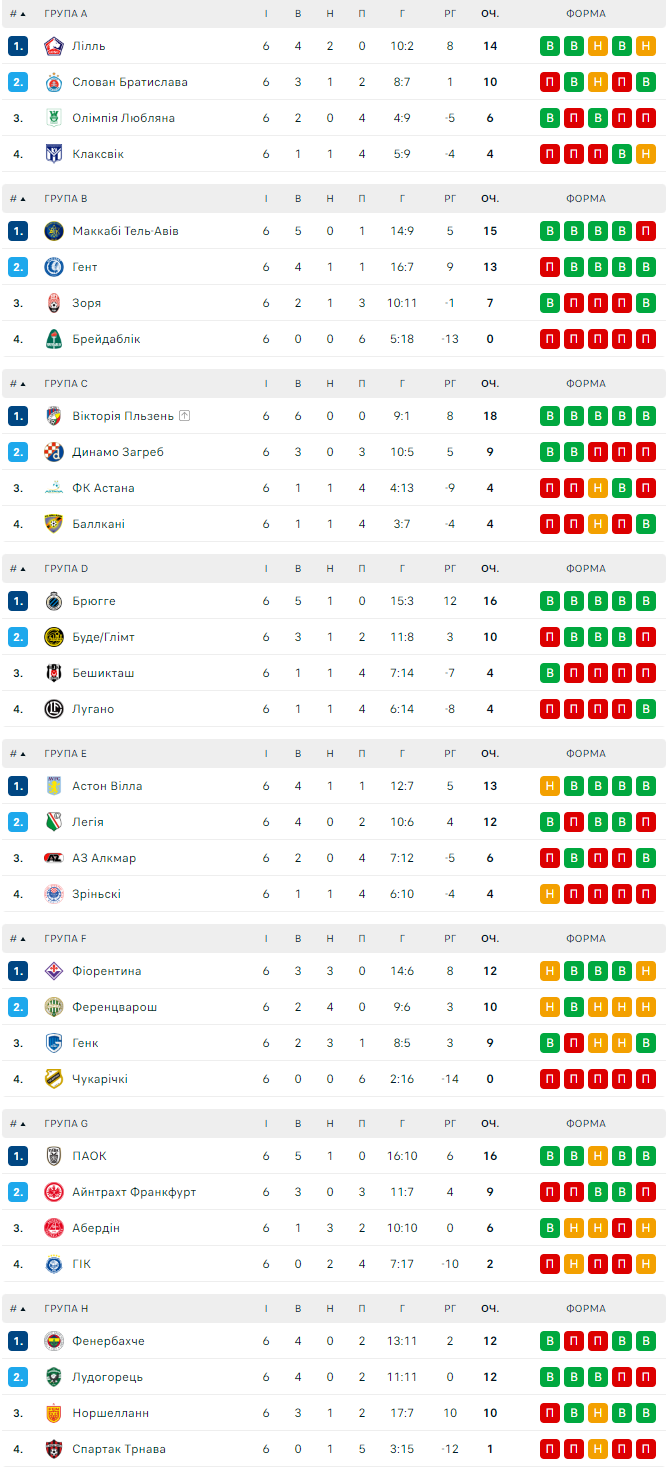Click Астон Вілла's first orange Н form badge
This screenshot has height=1468, width=667.
pos(550,786)
